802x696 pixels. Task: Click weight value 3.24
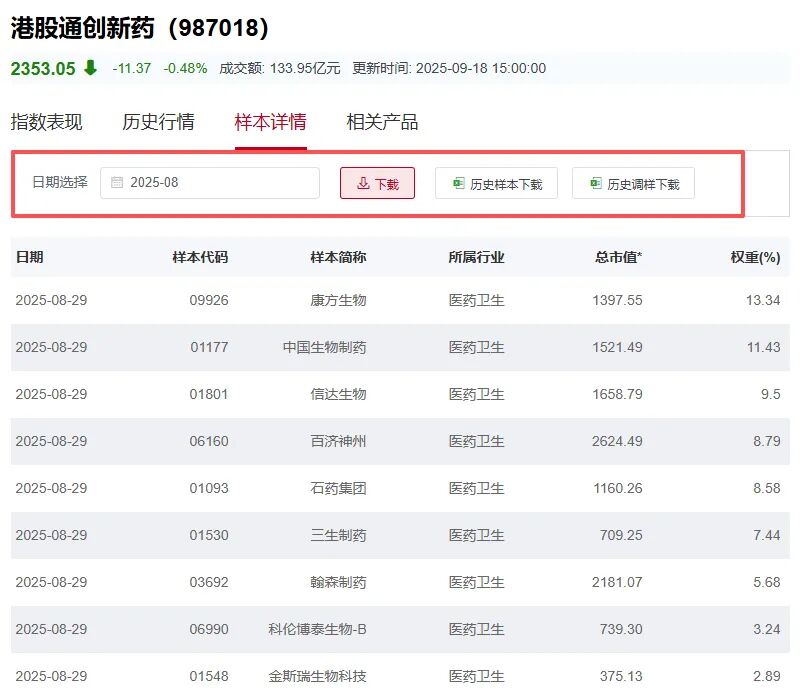[767, 630]
